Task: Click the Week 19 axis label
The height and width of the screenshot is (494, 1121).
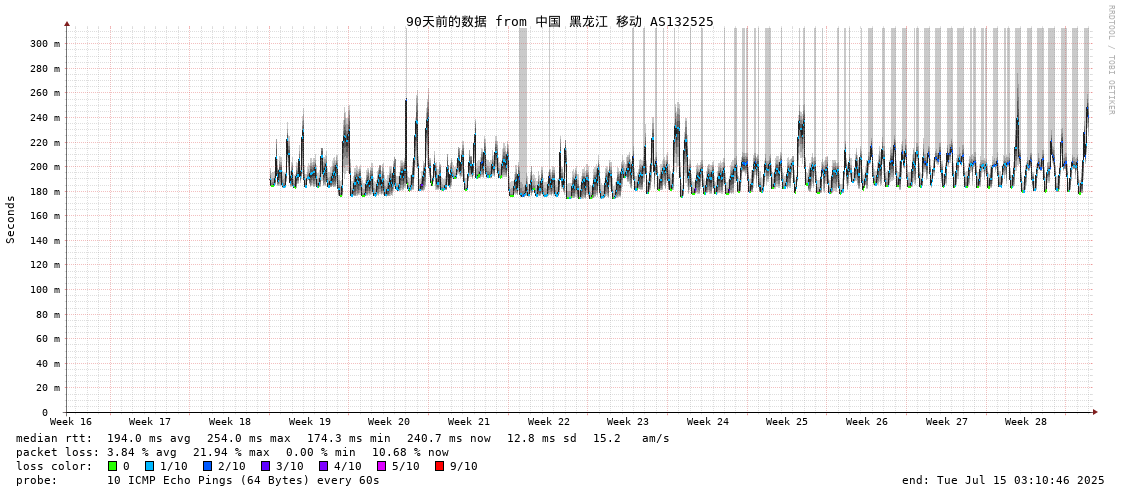Action: coord(310,422)
